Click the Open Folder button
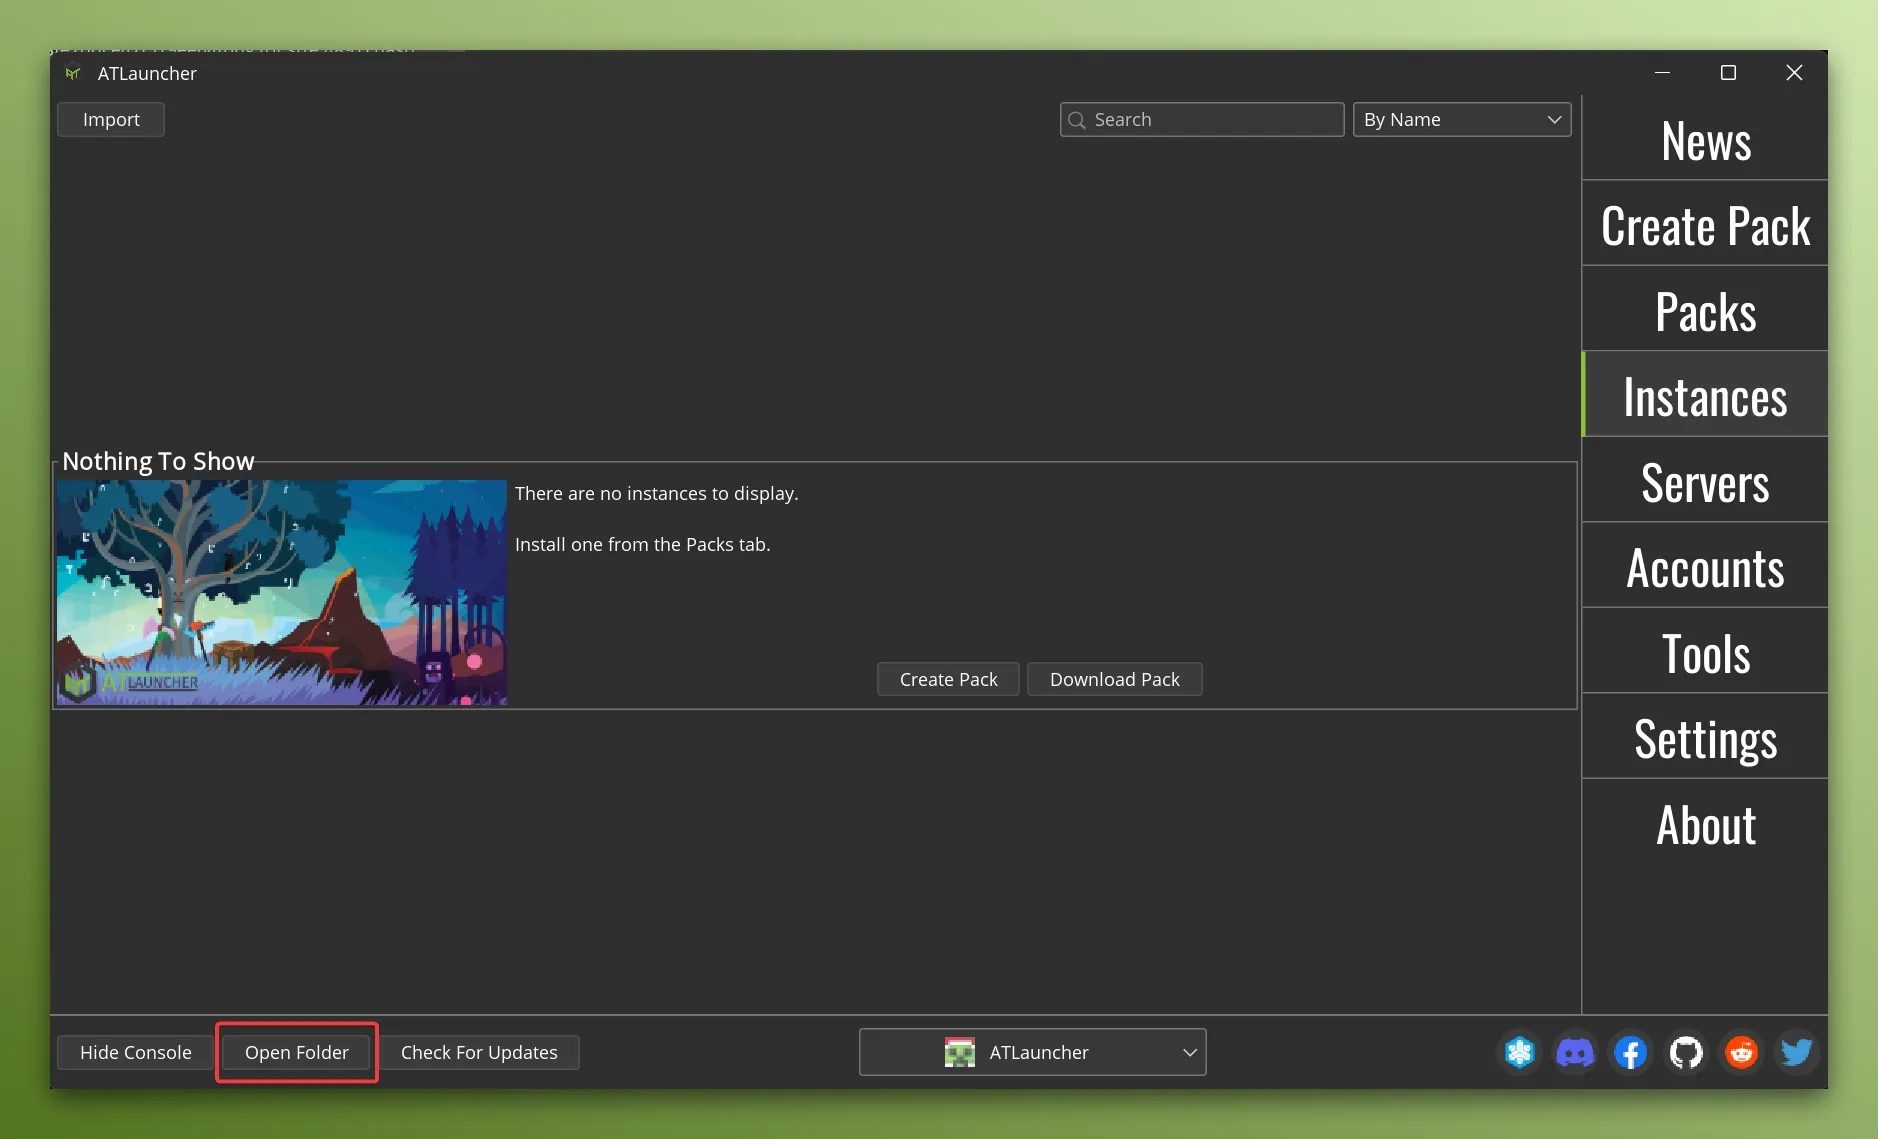 point(296,1052)
